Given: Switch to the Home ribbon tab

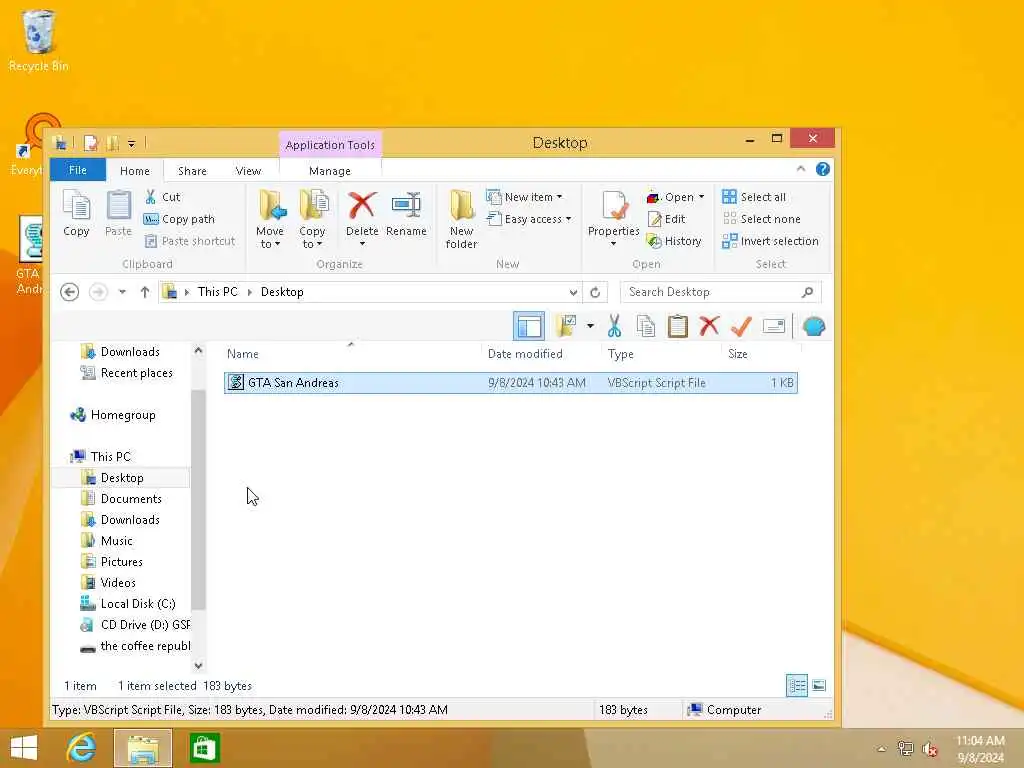Looking at the screenshot, I should [x=135, y=170].
